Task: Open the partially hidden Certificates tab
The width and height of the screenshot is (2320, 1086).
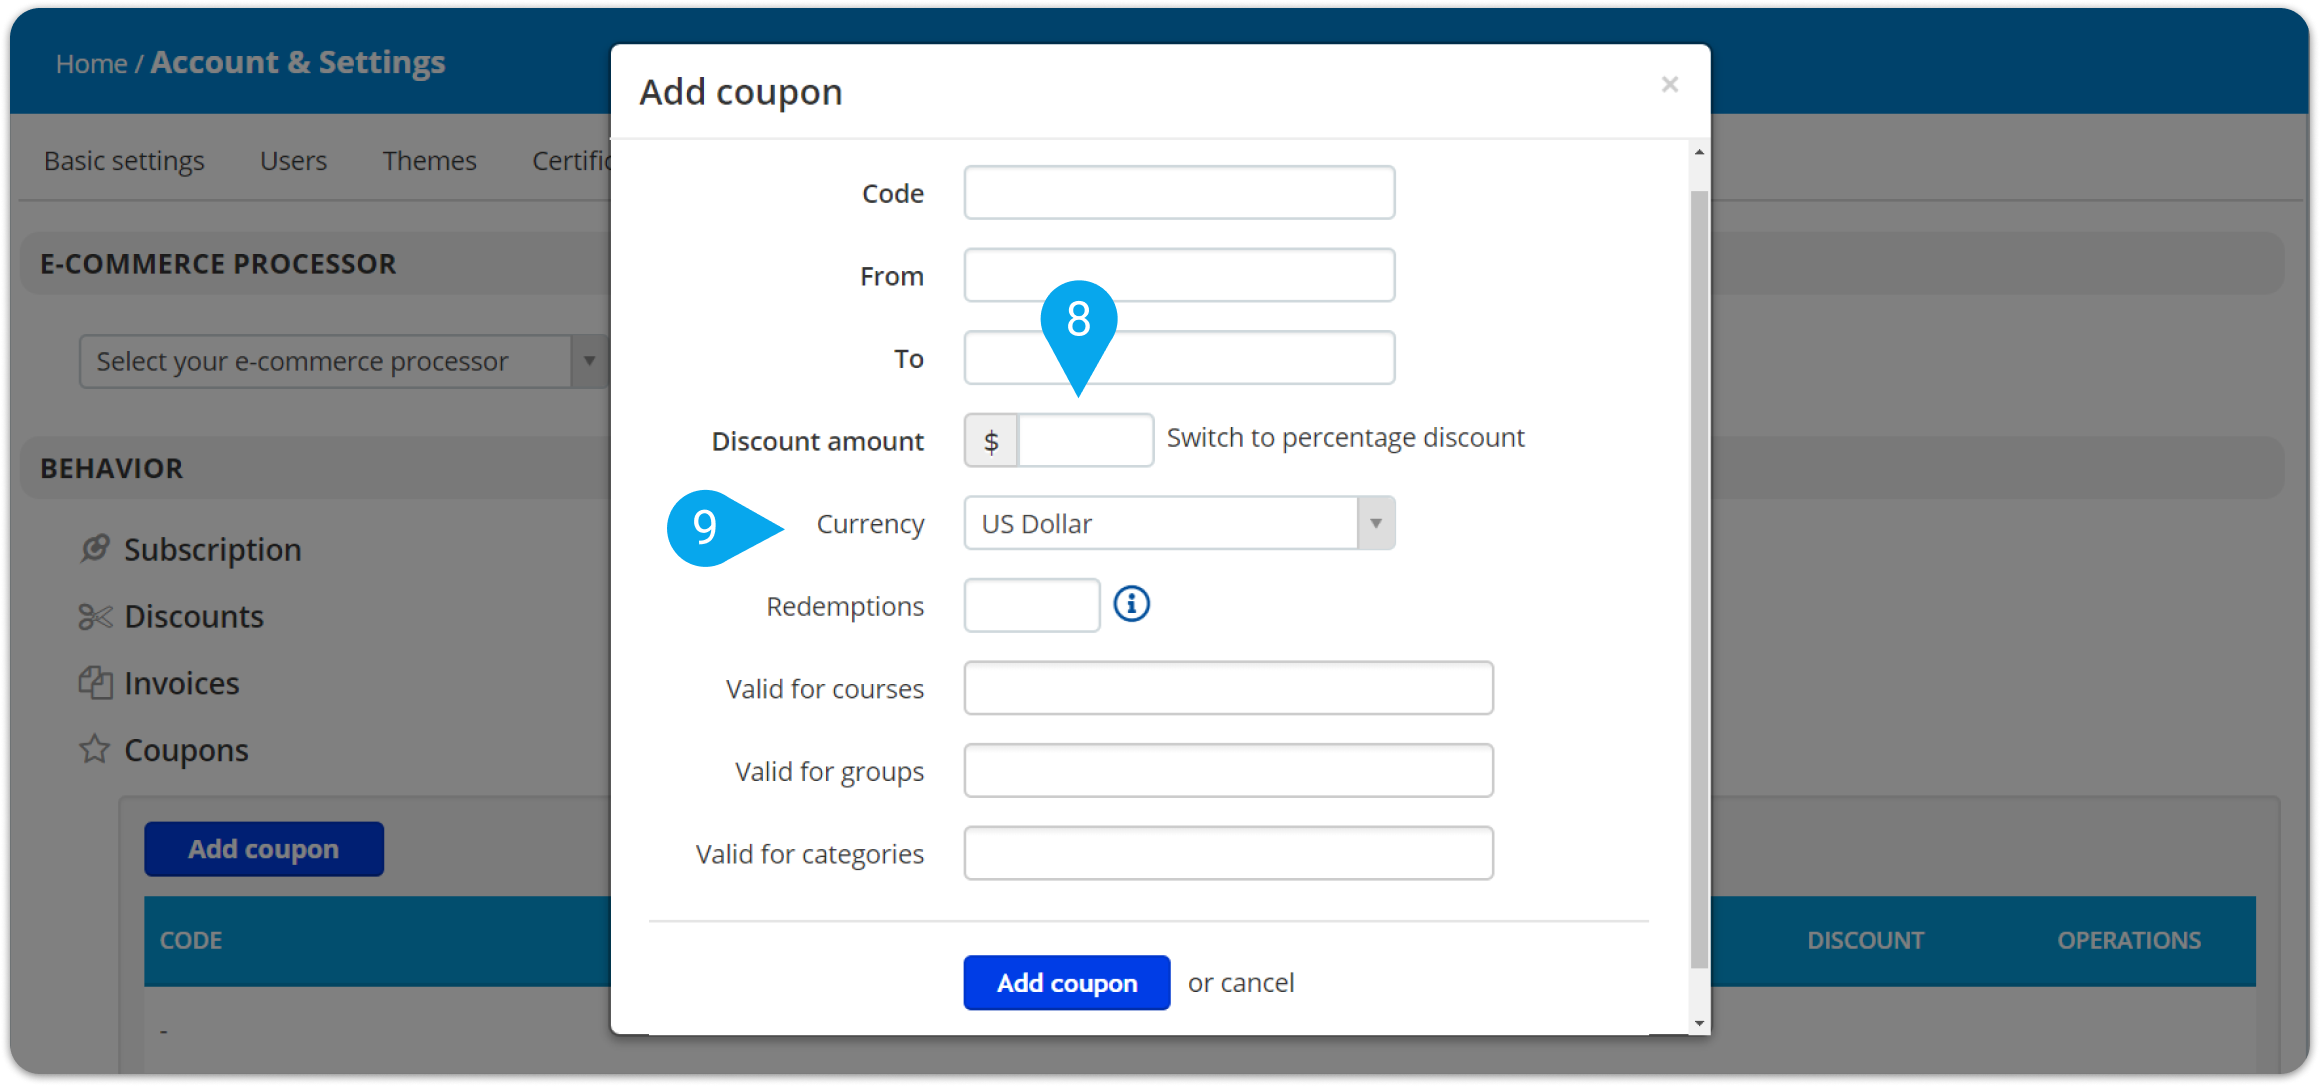Action: (x=571, y=161)
